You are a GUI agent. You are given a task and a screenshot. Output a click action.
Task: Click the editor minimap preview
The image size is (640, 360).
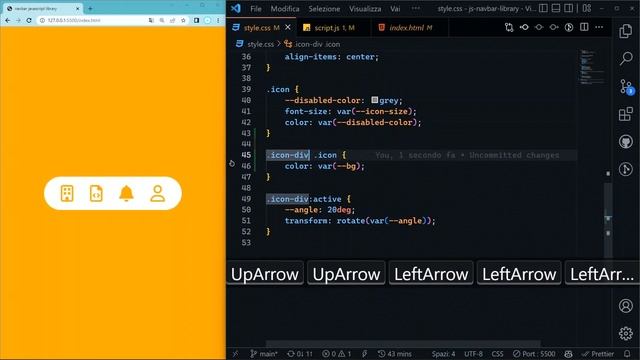[592, 68]
